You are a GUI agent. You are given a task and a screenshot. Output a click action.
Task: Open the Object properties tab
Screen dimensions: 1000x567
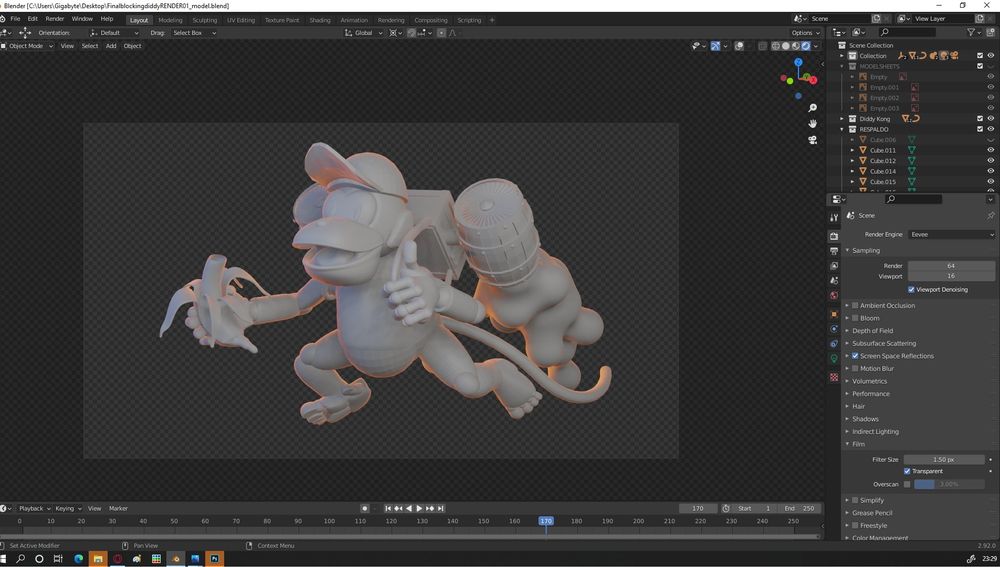834,314
